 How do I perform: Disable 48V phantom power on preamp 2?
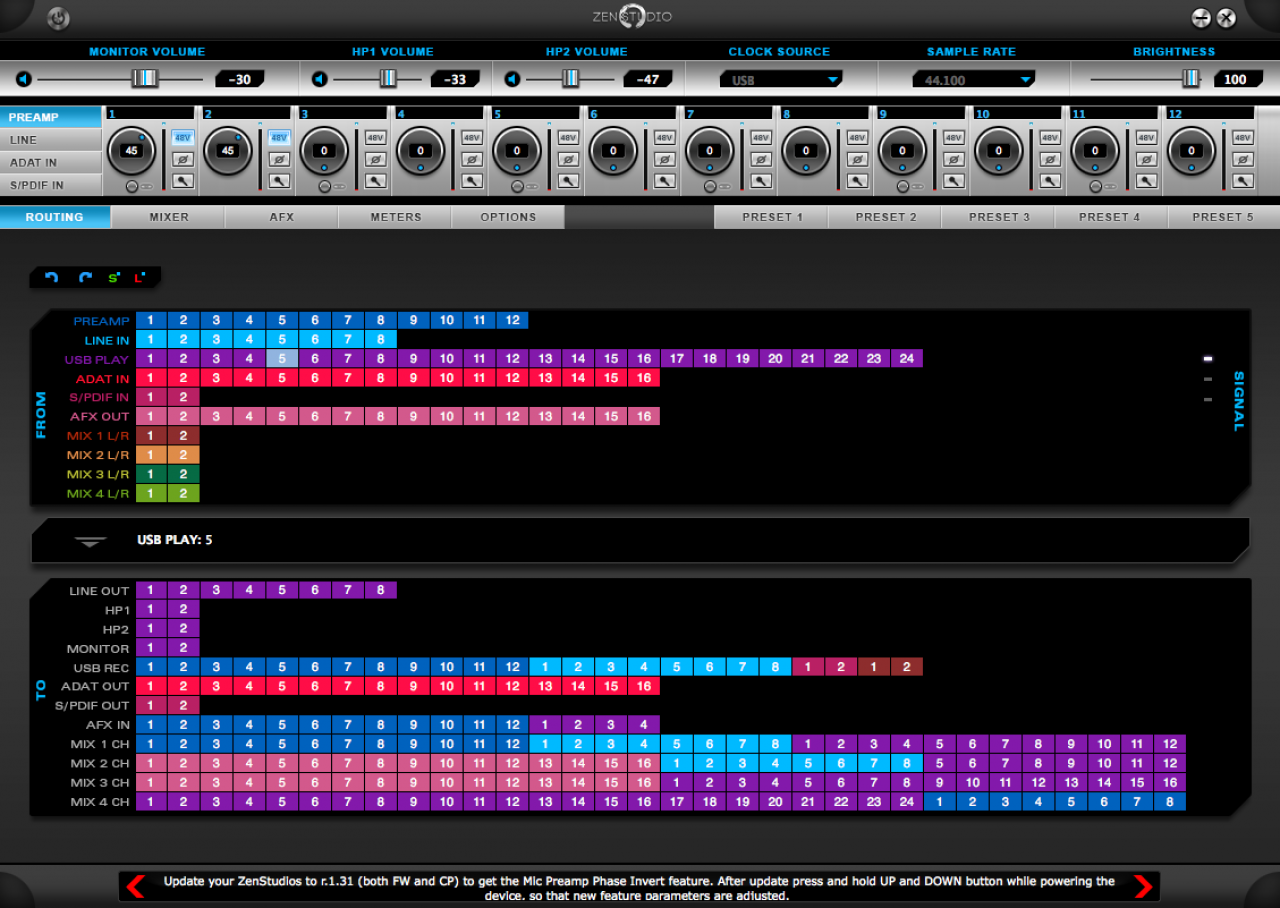point(279,138)
